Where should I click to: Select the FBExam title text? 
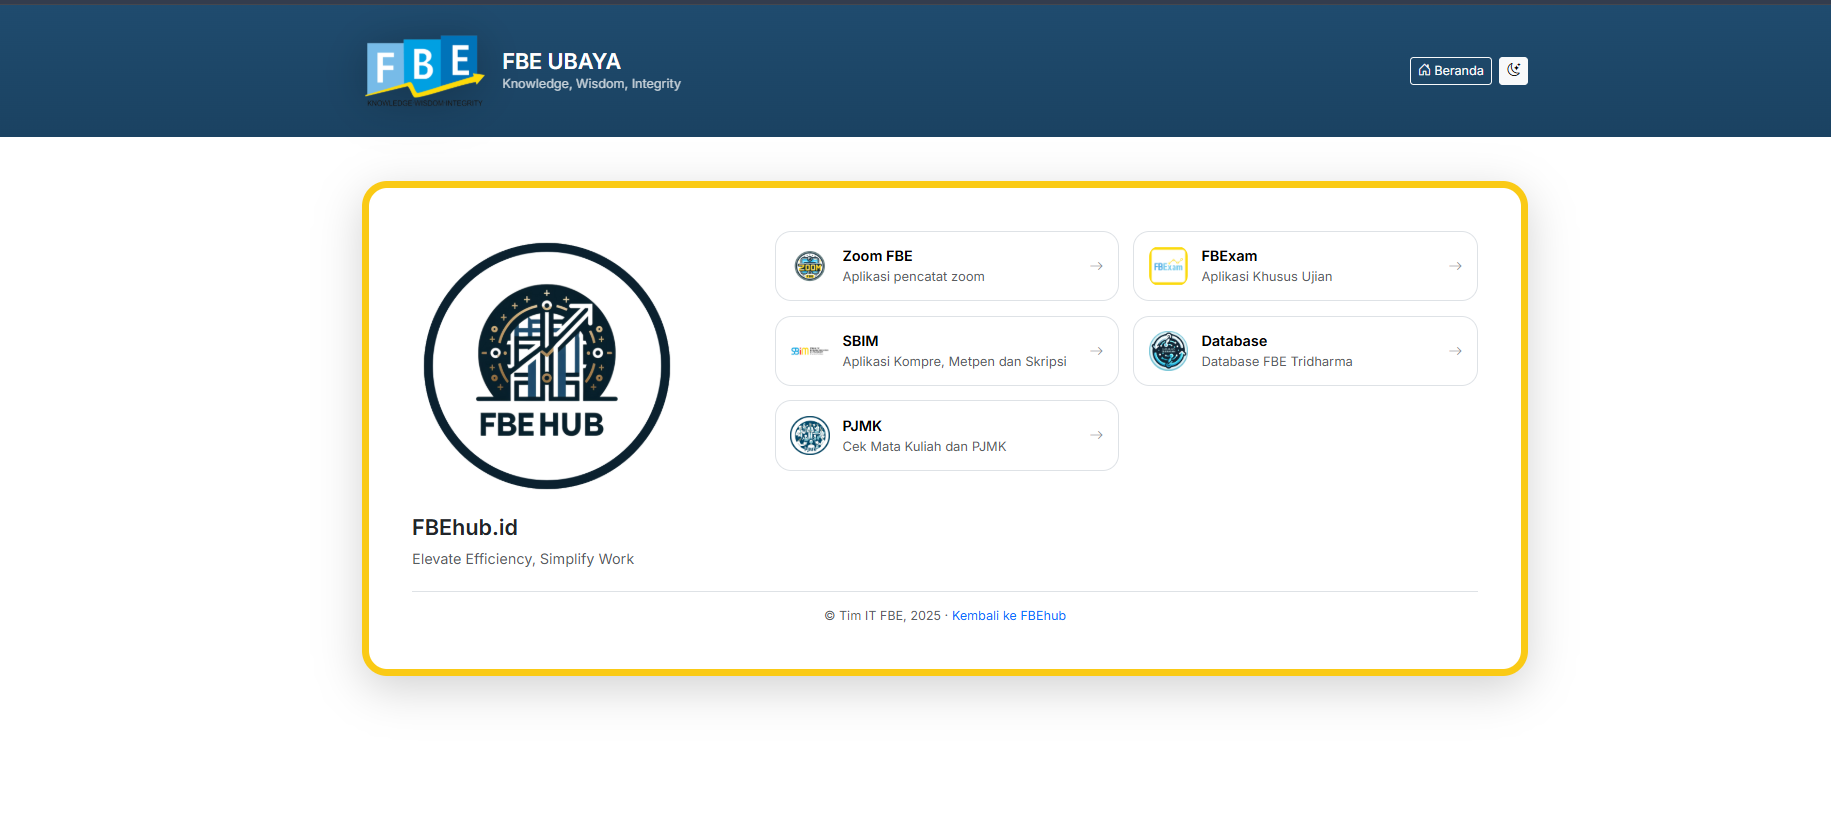(1229, 256)
